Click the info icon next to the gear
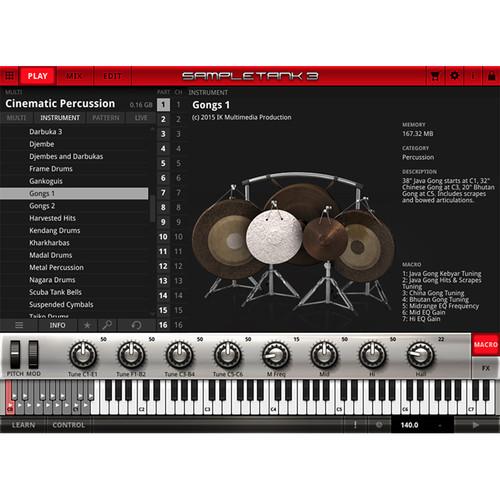This screenshot has height=500, width=500. click(473, 76)
